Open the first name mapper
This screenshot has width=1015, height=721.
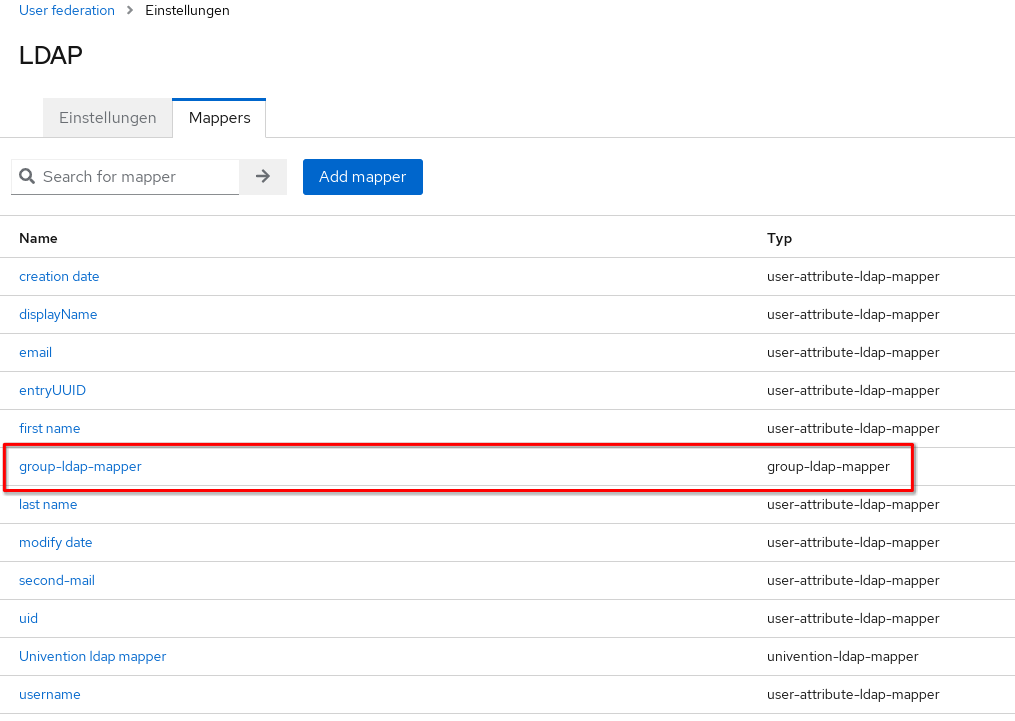coord(49,428)
